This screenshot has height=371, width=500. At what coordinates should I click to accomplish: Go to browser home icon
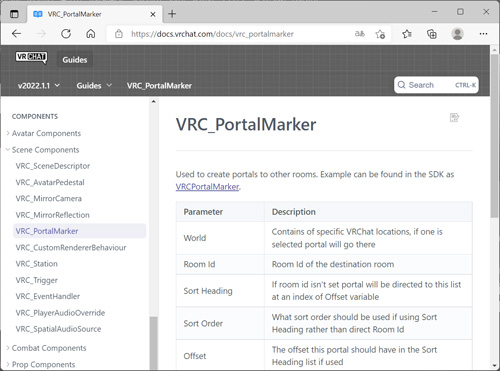click(91, 34)
